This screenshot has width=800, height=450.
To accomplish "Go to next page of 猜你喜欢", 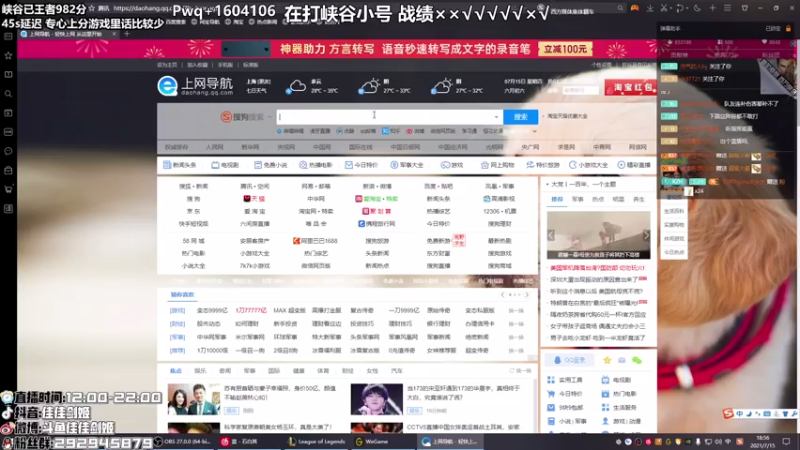I will point(527,295).
